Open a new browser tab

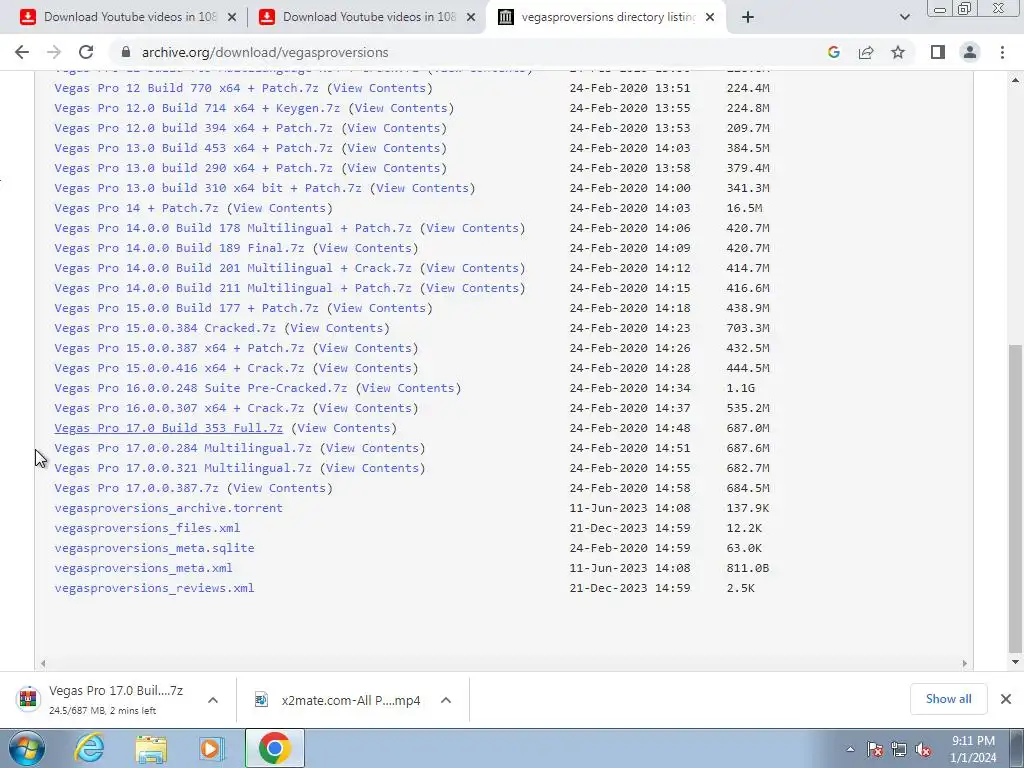[x=748, y=17]
